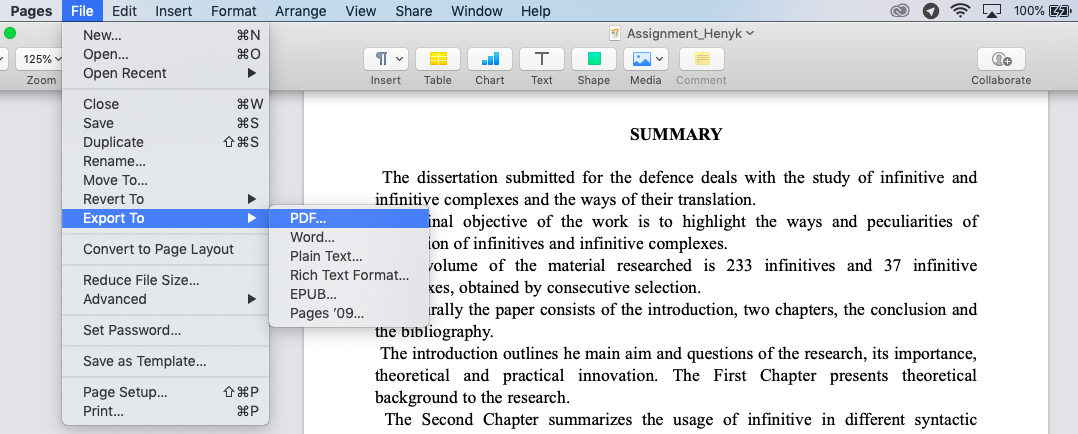
Task: Add a Chart from the toolbar
Action: [x=490, y=59]
